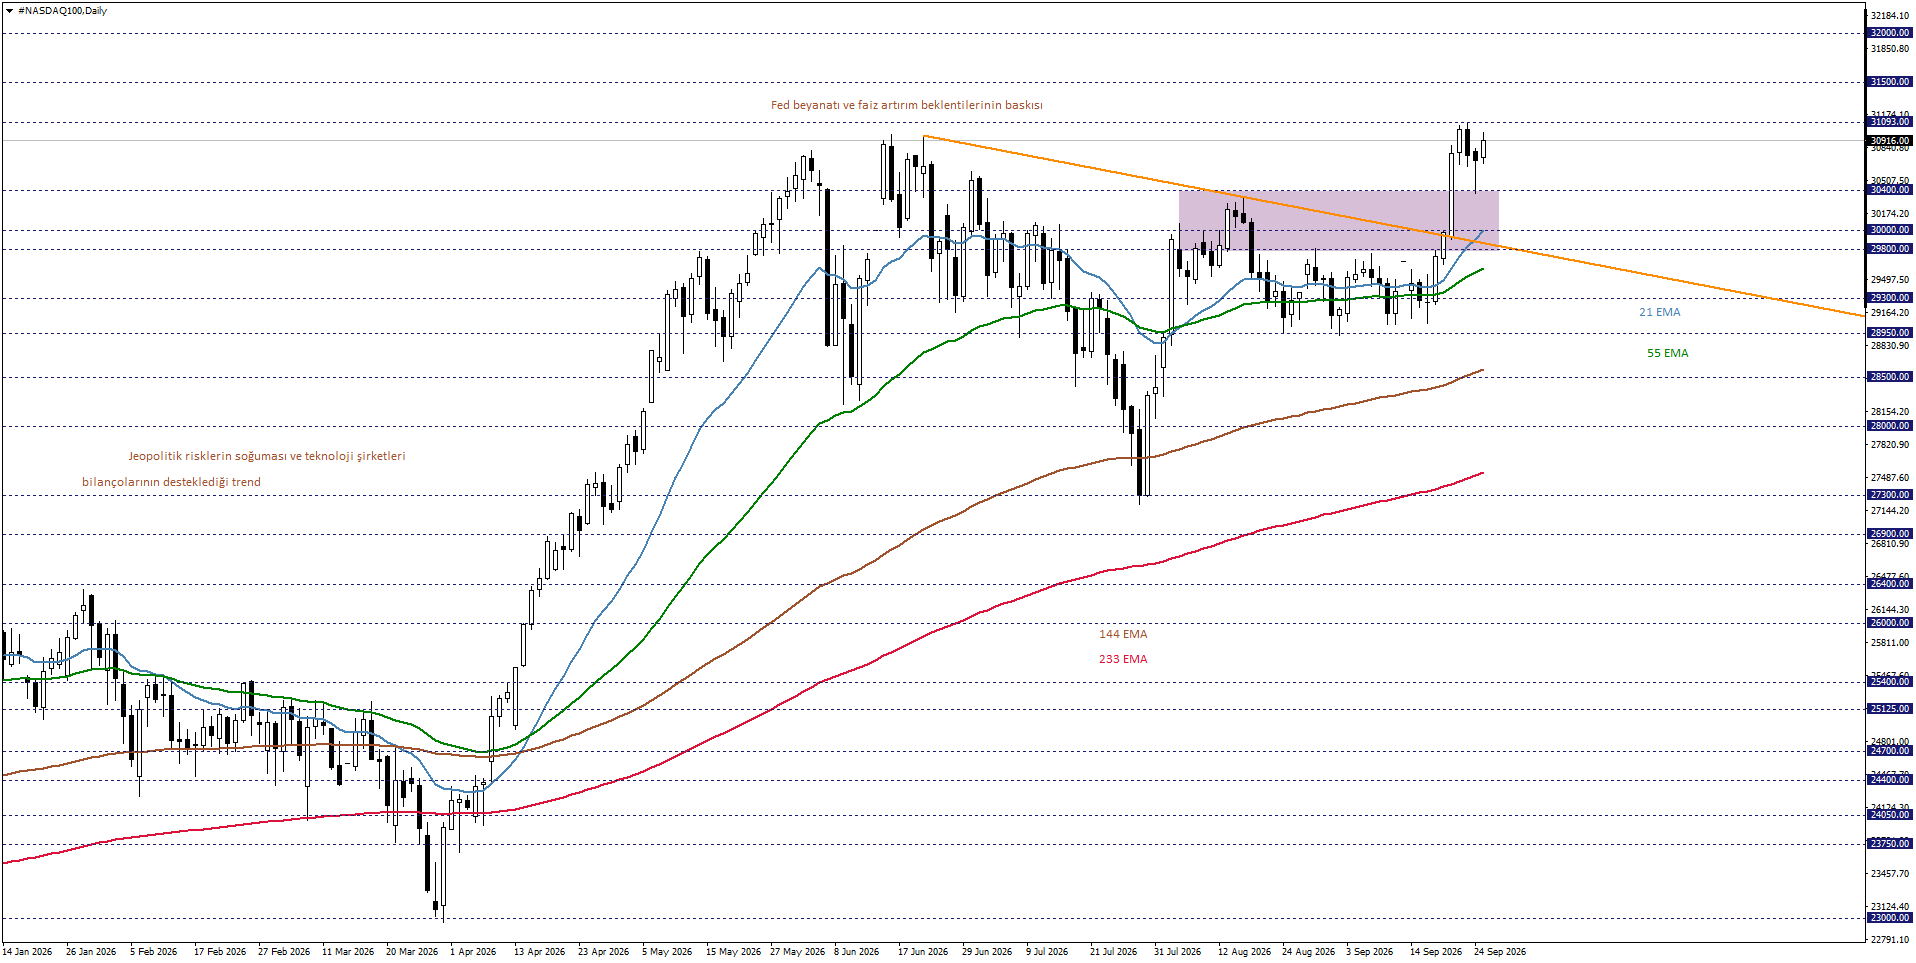
Task: Click the 15 May 2026 date label
Action: tap(733, 952)
